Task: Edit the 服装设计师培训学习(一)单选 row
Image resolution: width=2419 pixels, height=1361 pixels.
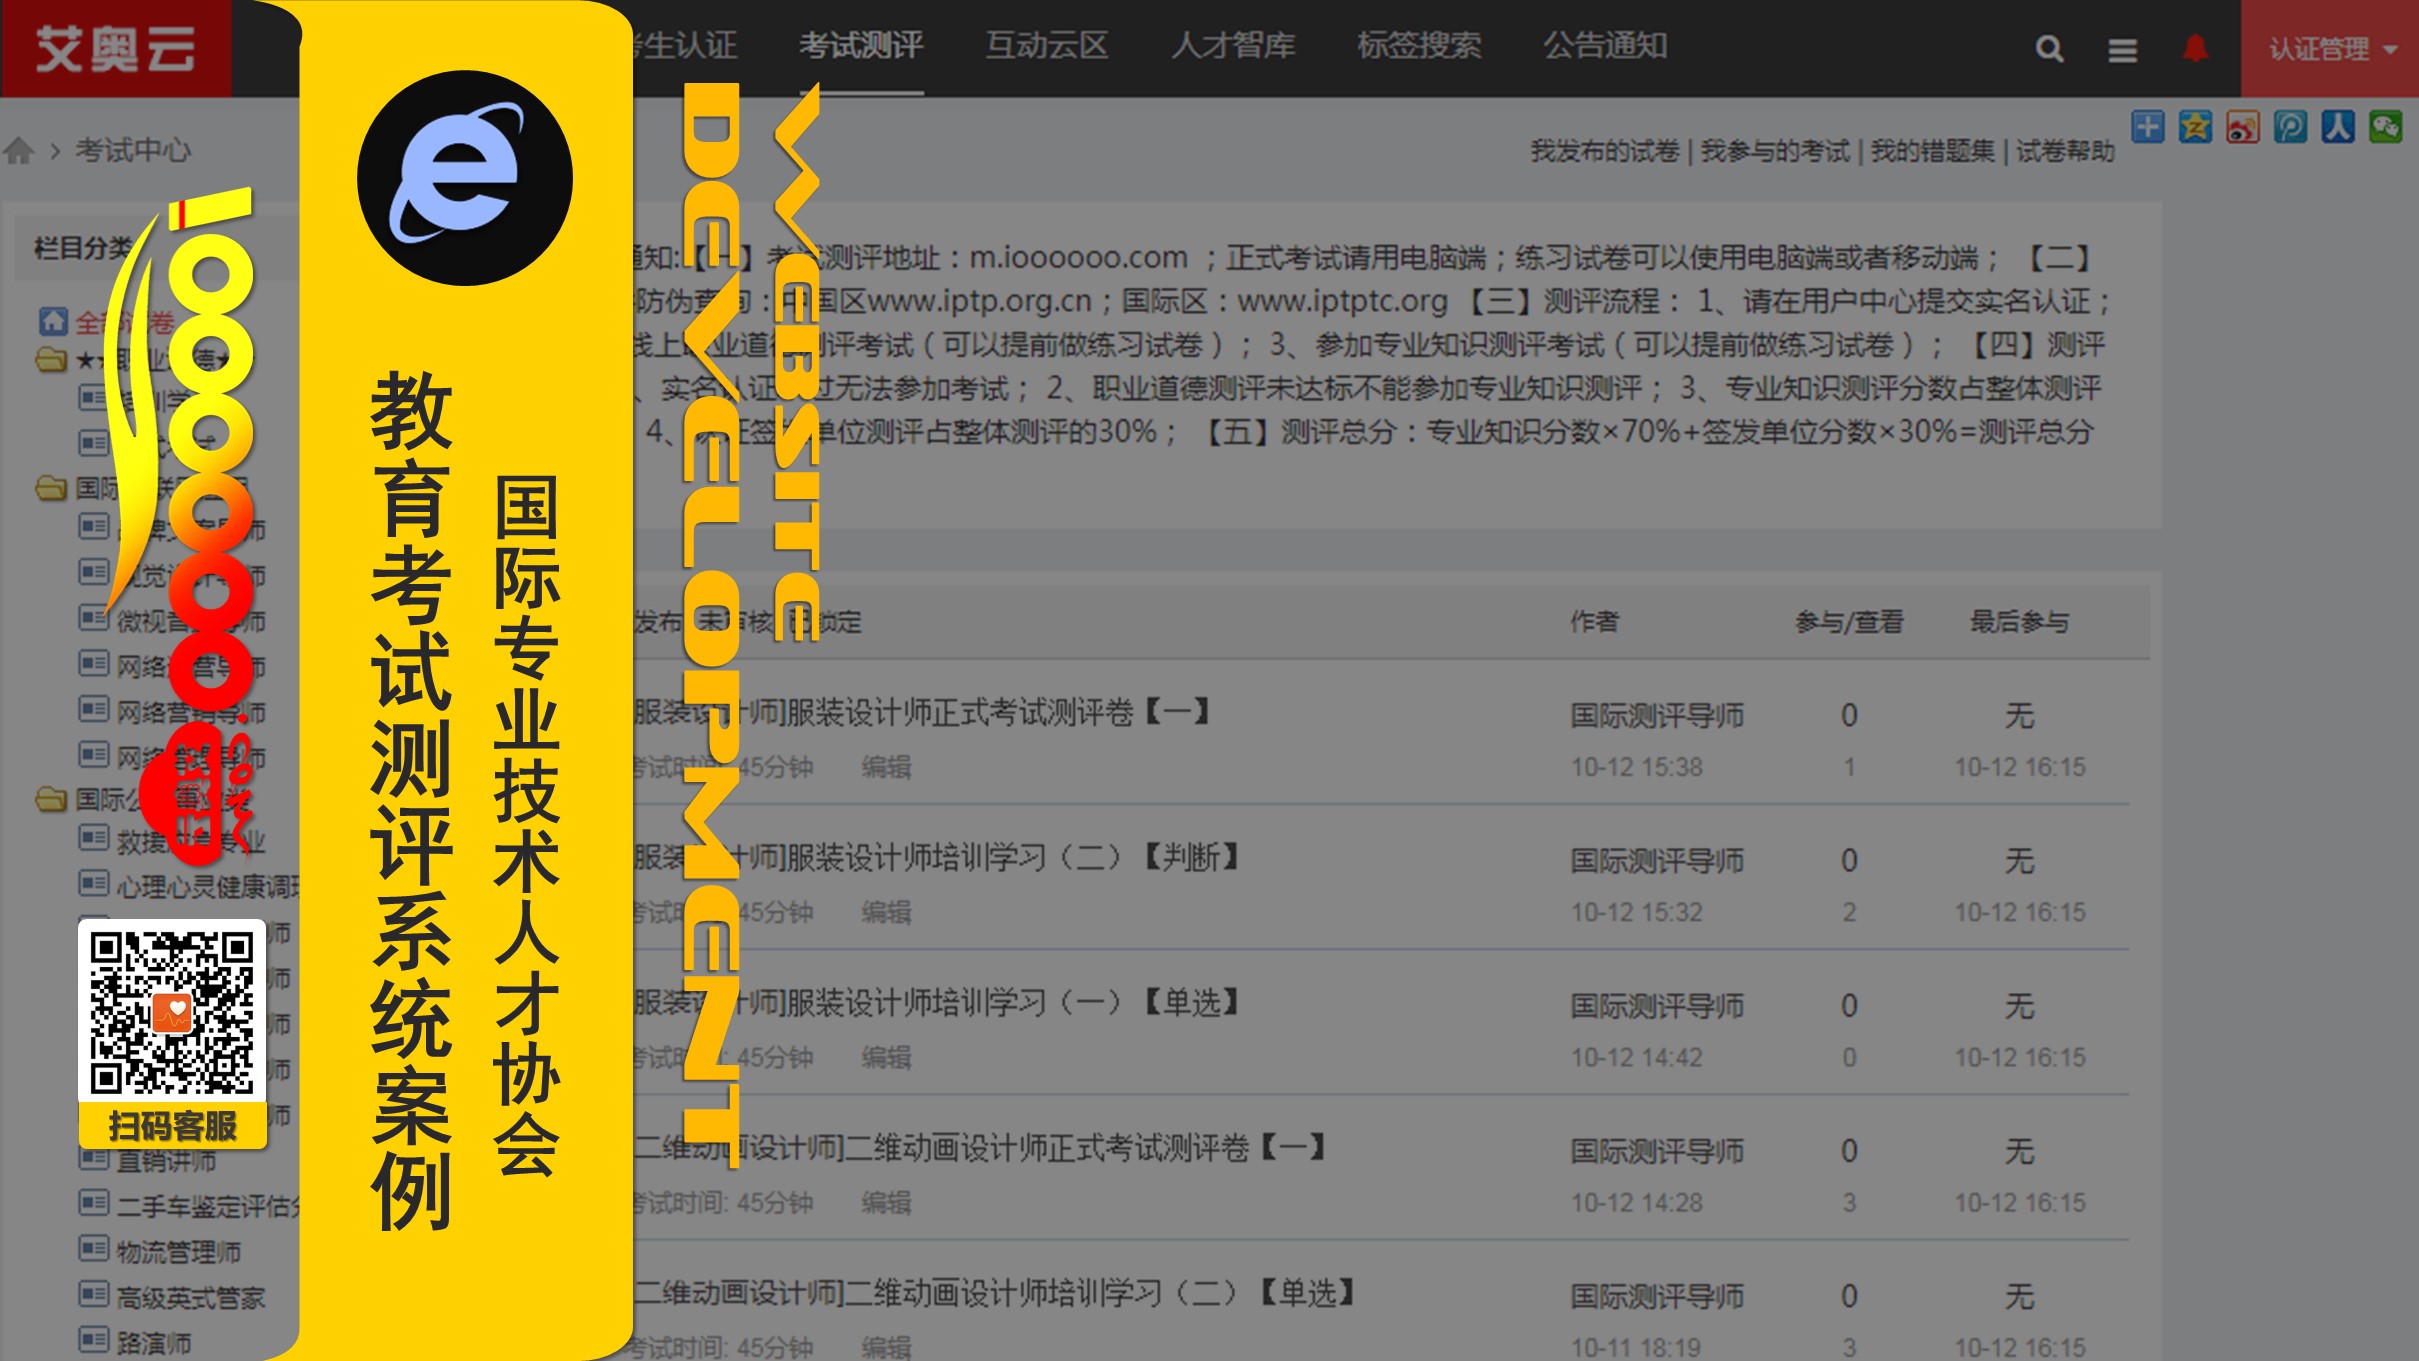Action: pos(886,1058)
